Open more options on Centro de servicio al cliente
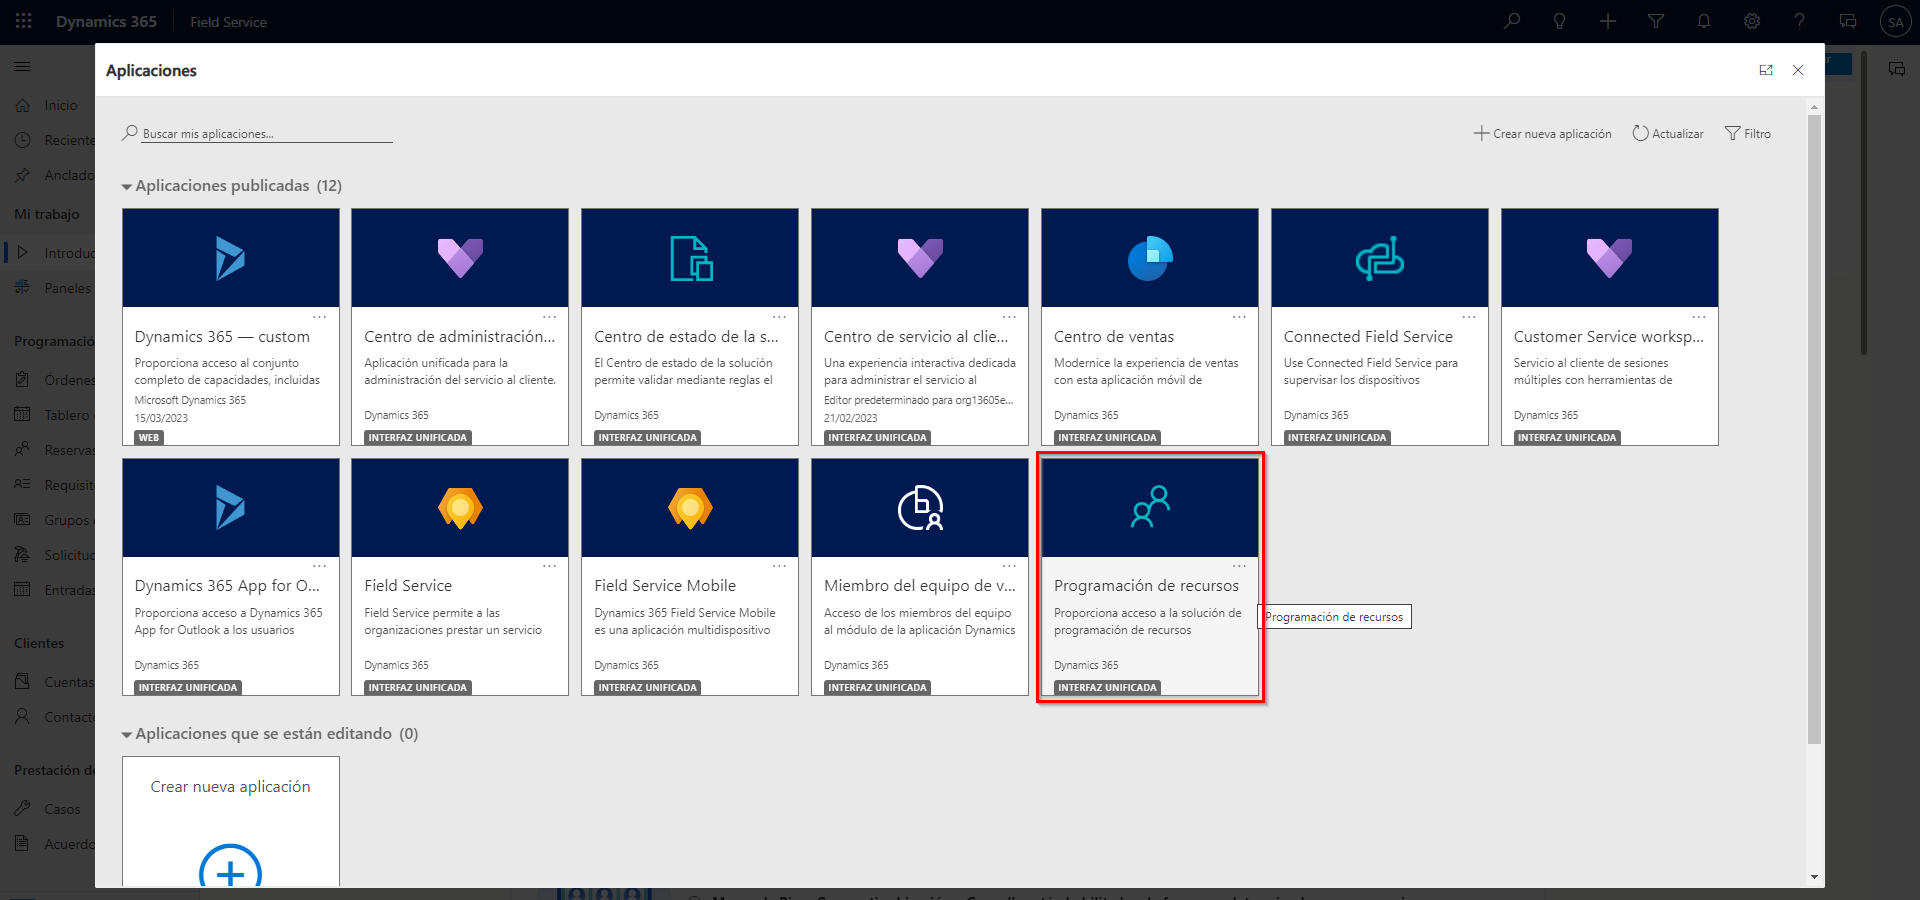The image size is (1920, 900). pos(1009,317)
